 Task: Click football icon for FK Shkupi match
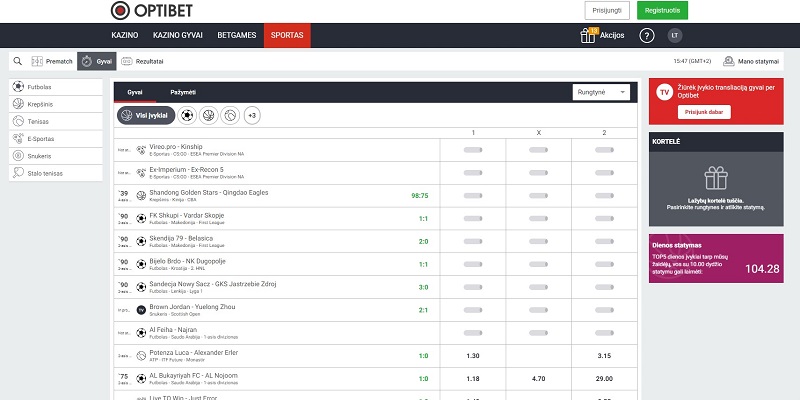point(141,218)
